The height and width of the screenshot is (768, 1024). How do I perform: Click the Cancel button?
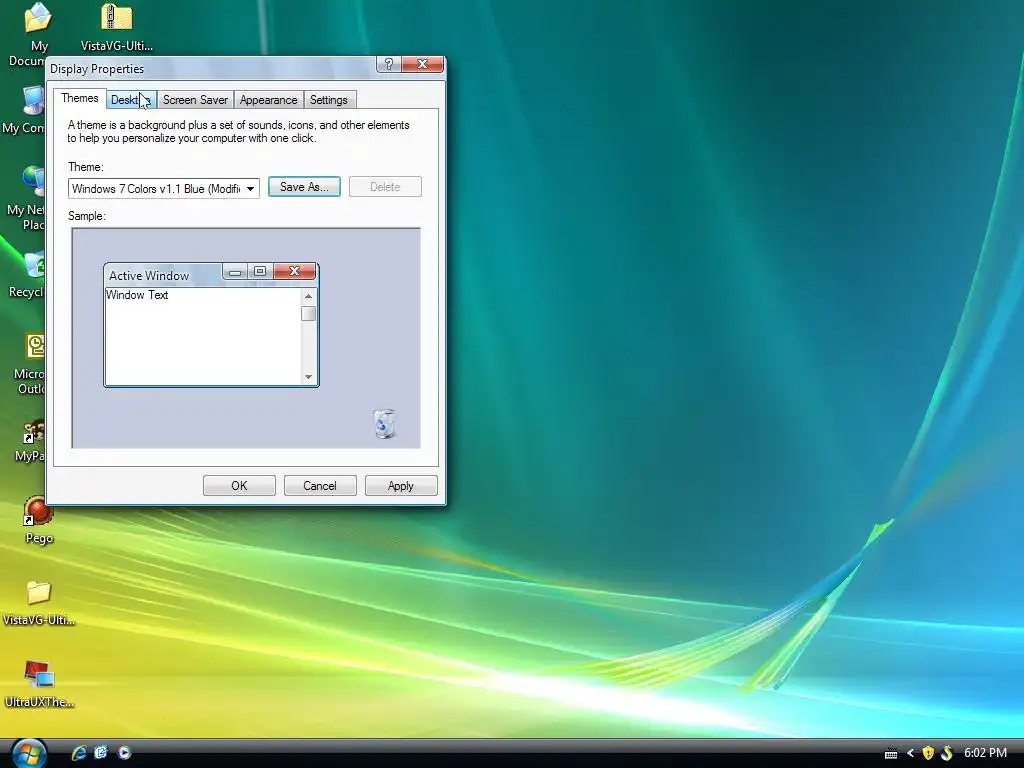(x=320, y=486)
